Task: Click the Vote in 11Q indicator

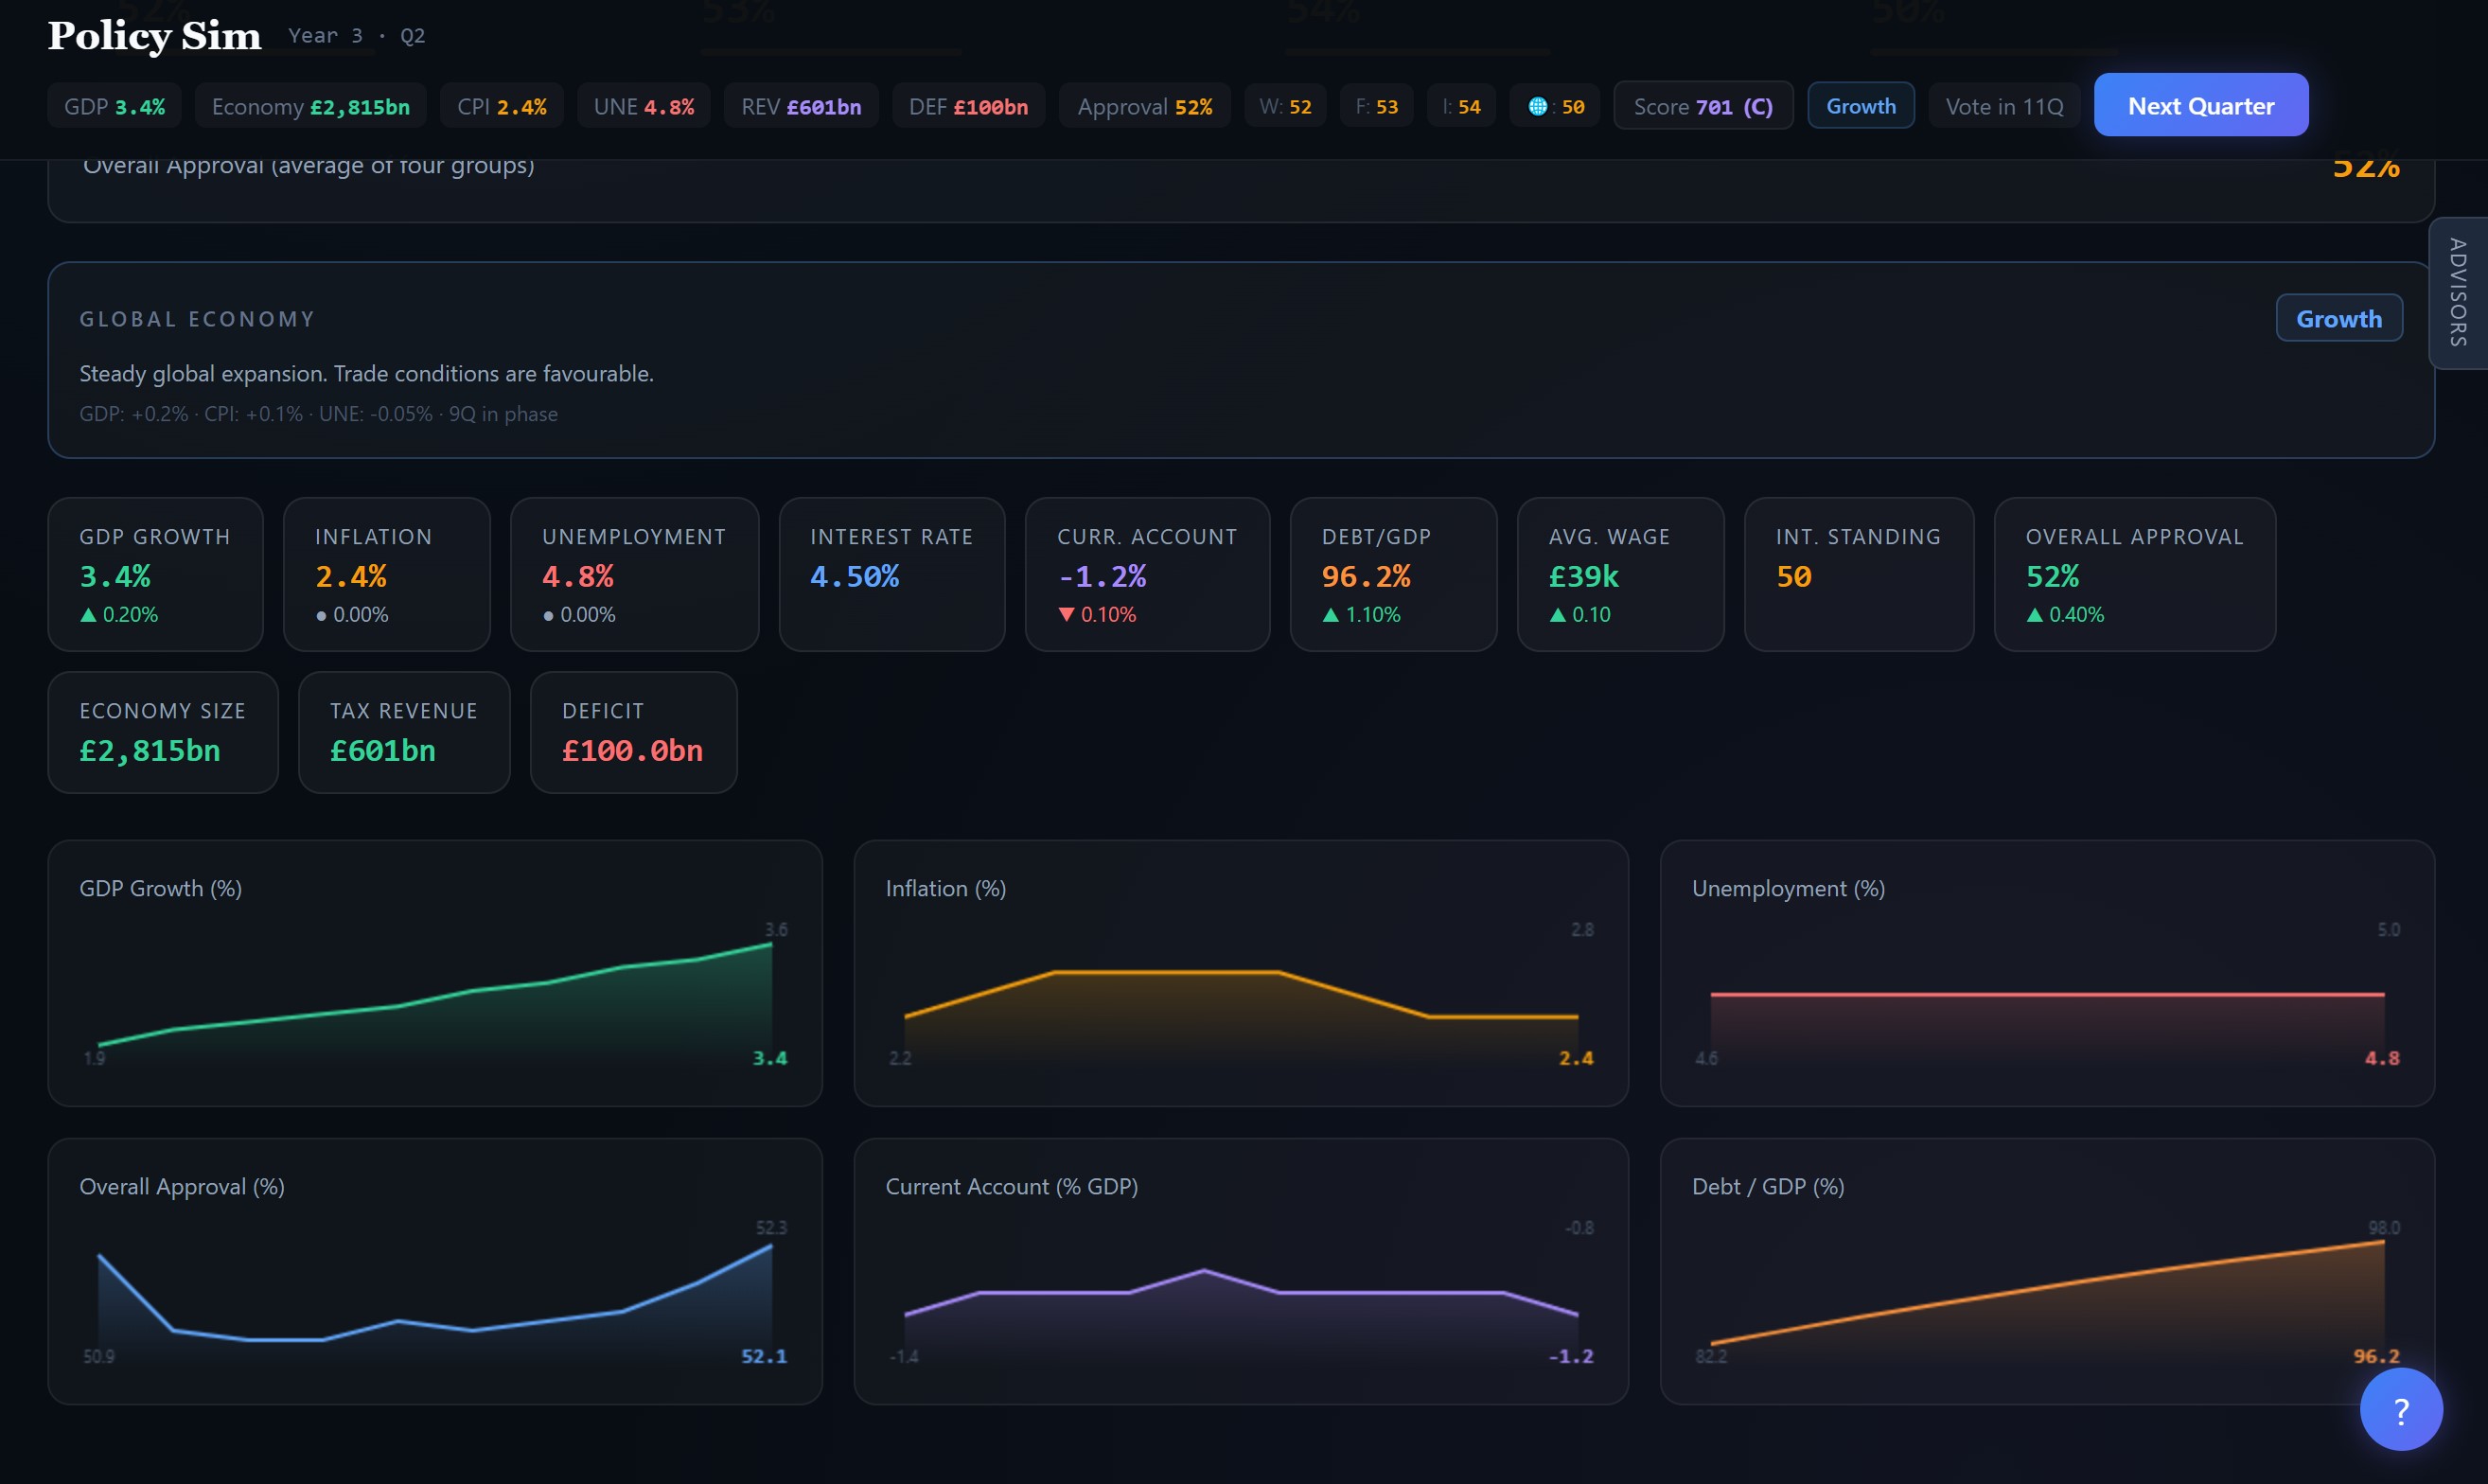Action: pyautogui.click(x=2004, y=106)
